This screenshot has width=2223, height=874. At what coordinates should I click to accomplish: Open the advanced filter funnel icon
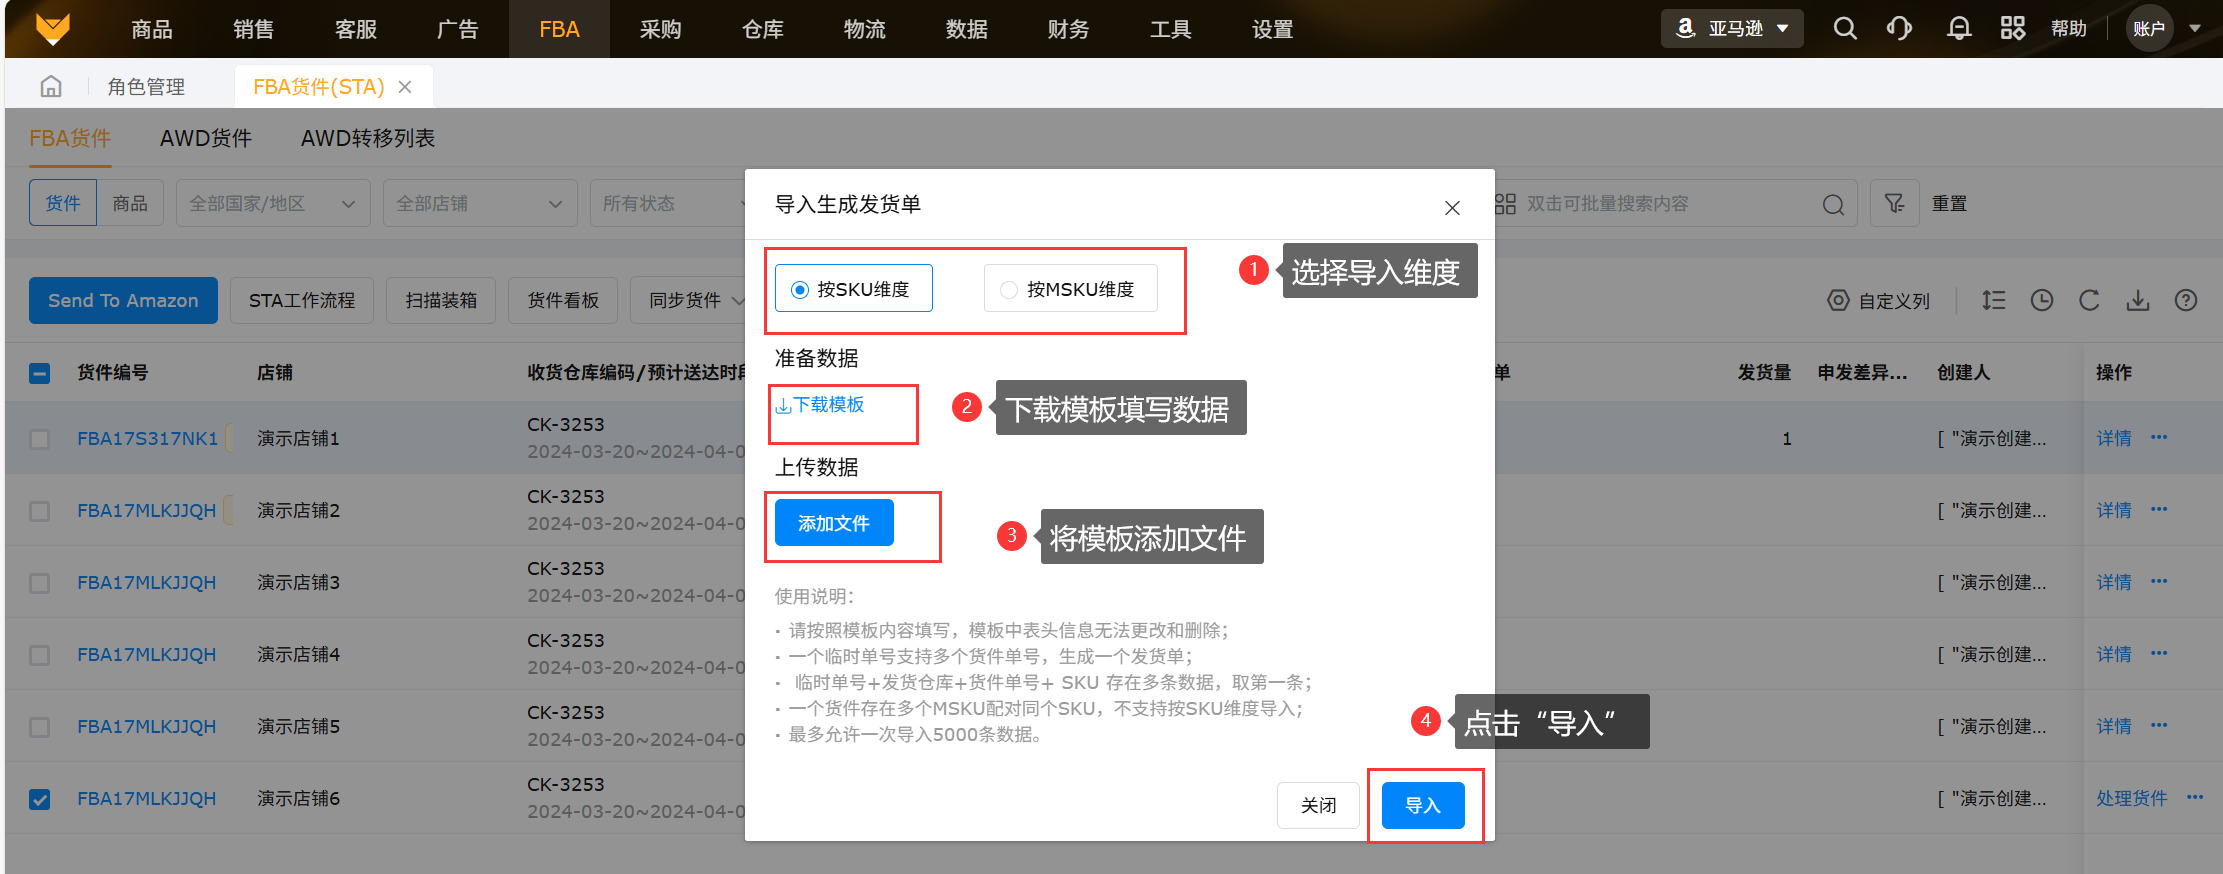(1894, 203)
